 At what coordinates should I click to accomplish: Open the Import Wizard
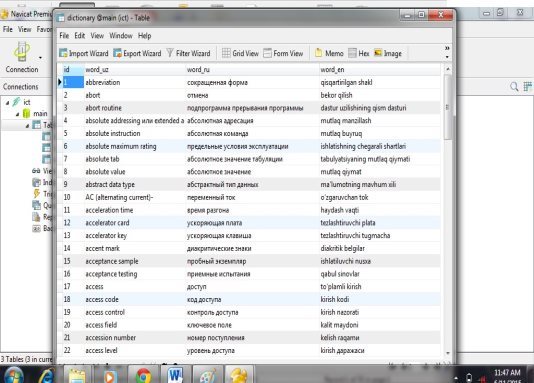(84, 53)
